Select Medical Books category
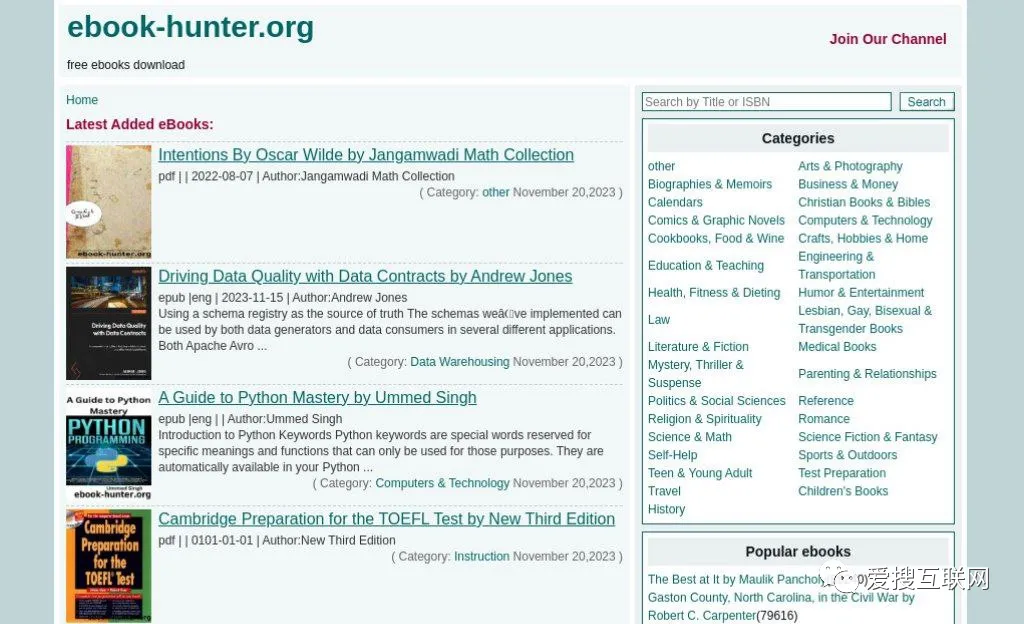Screen dimensions: 1024x624 point(837,347)
